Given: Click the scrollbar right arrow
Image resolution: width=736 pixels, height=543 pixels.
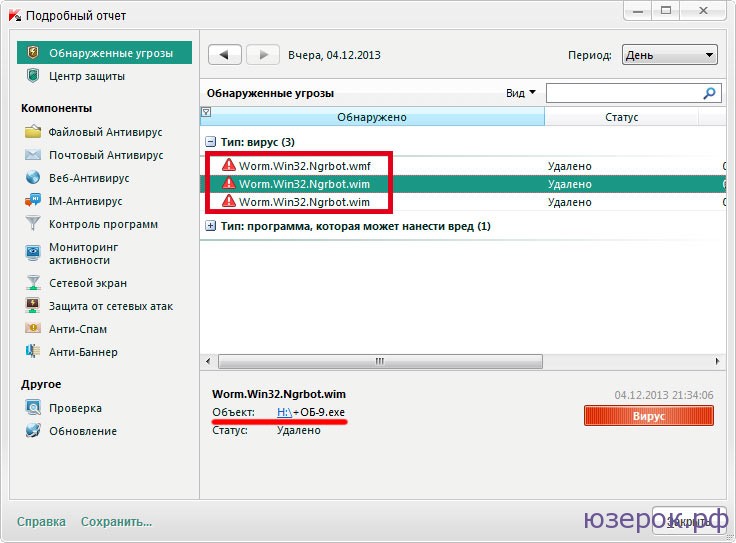Looking at the screenshot, I should pyautogui.click(x=717, y=361).
